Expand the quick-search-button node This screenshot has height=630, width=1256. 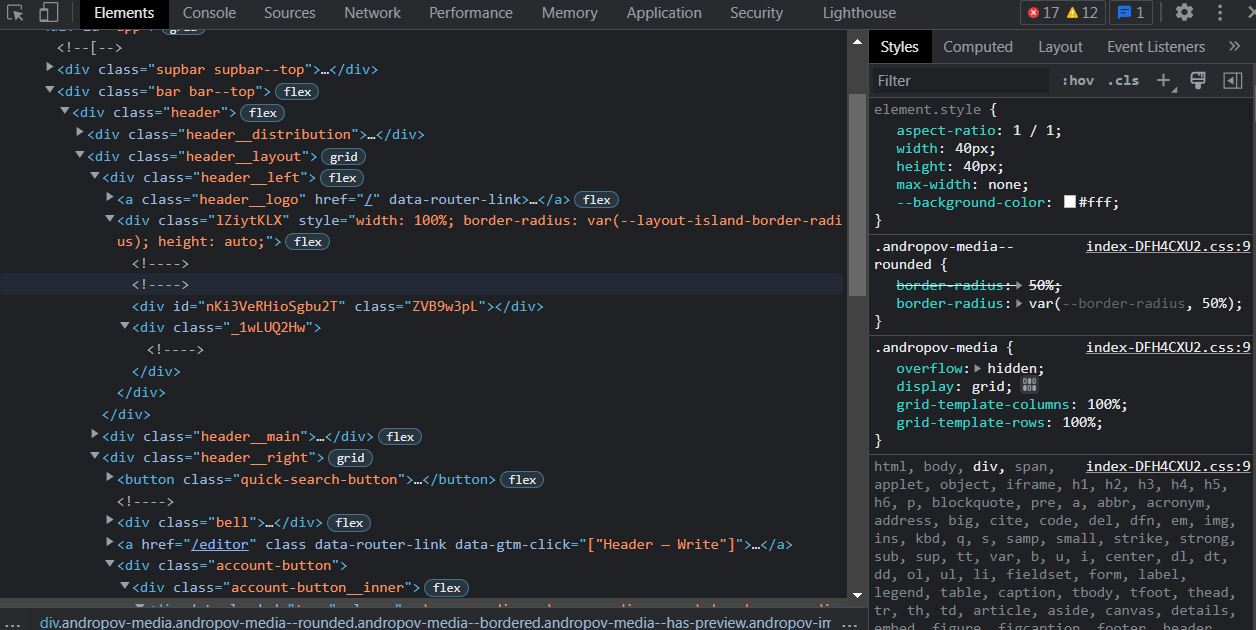tap(110, 478)
